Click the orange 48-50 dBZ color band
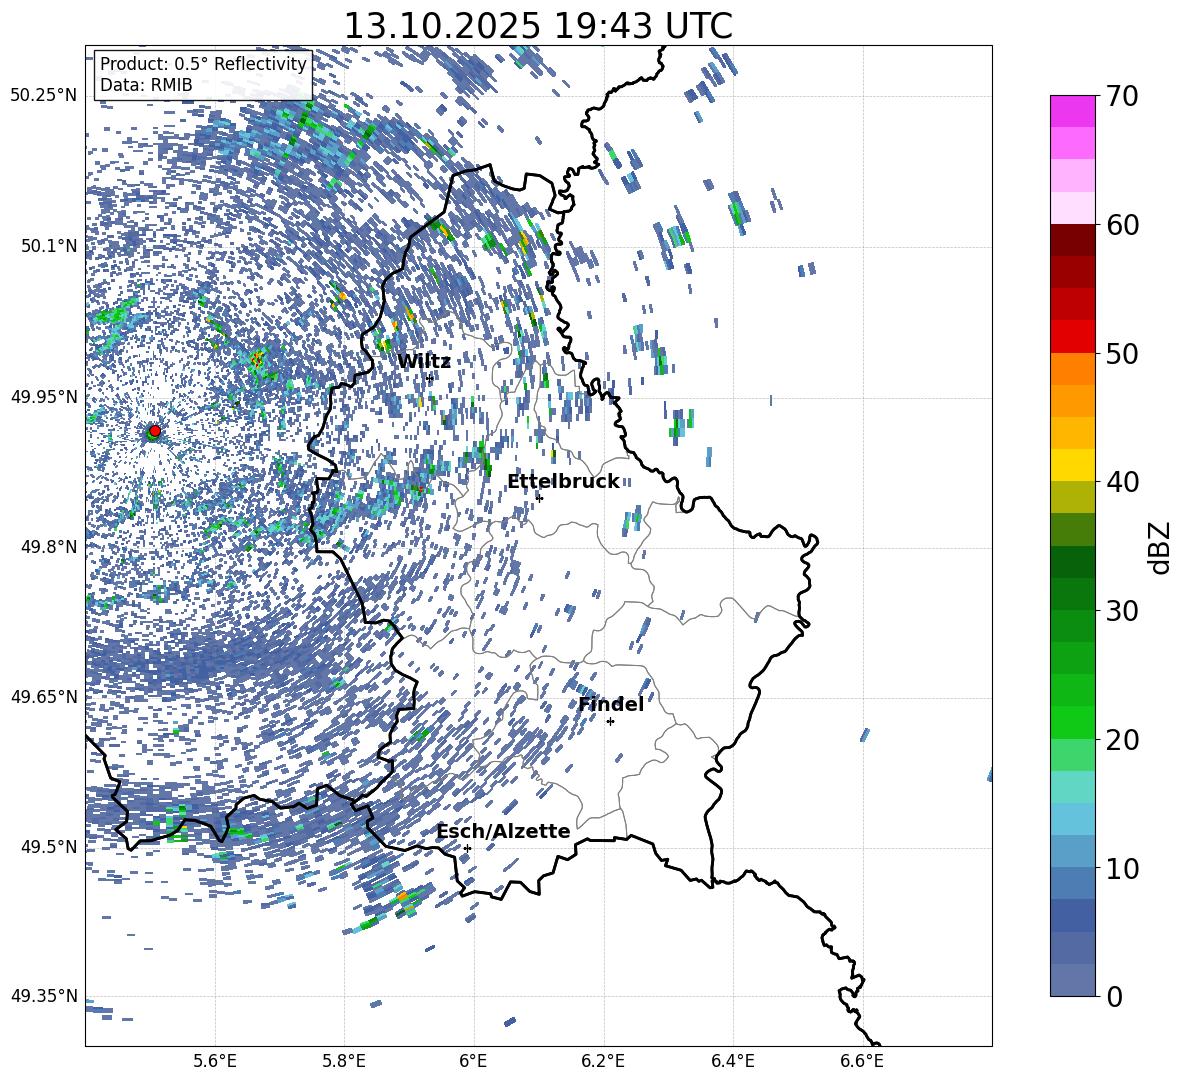 (1072, 369)
